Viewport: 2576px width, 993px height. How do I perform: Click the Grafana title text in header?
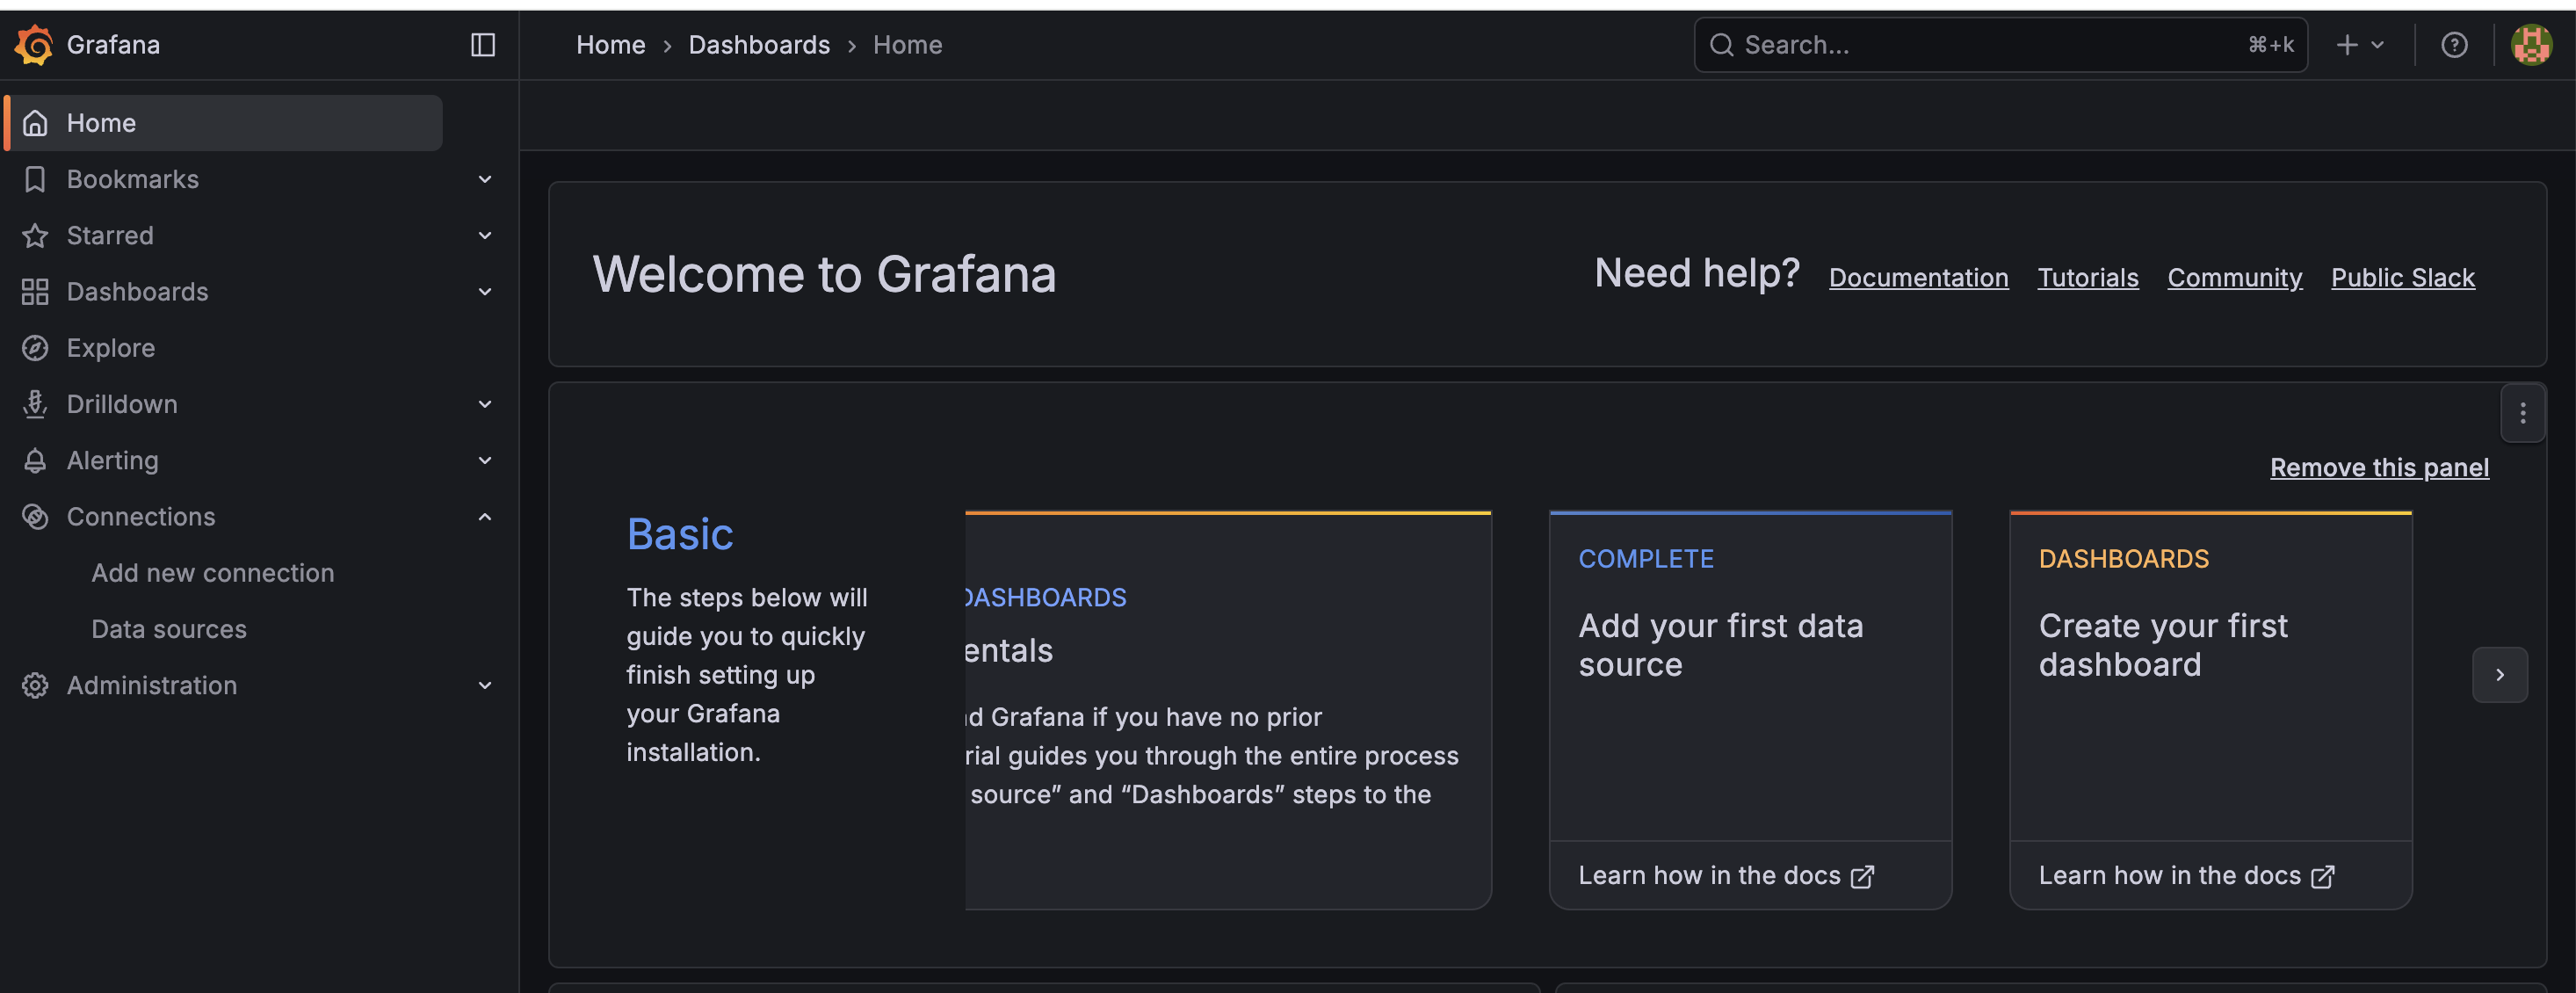(x=113, y=45)
